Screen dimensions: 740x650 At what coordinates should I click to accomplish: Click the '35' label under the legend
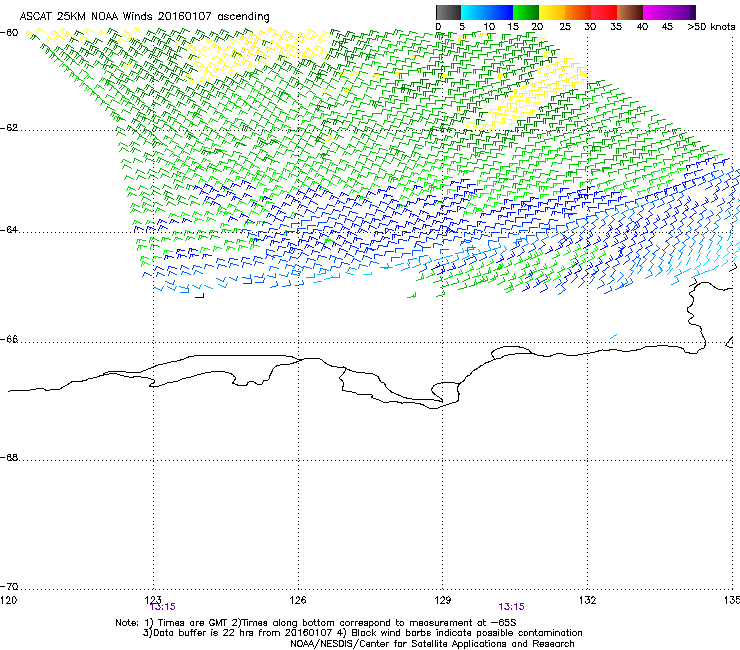point(616,27)
